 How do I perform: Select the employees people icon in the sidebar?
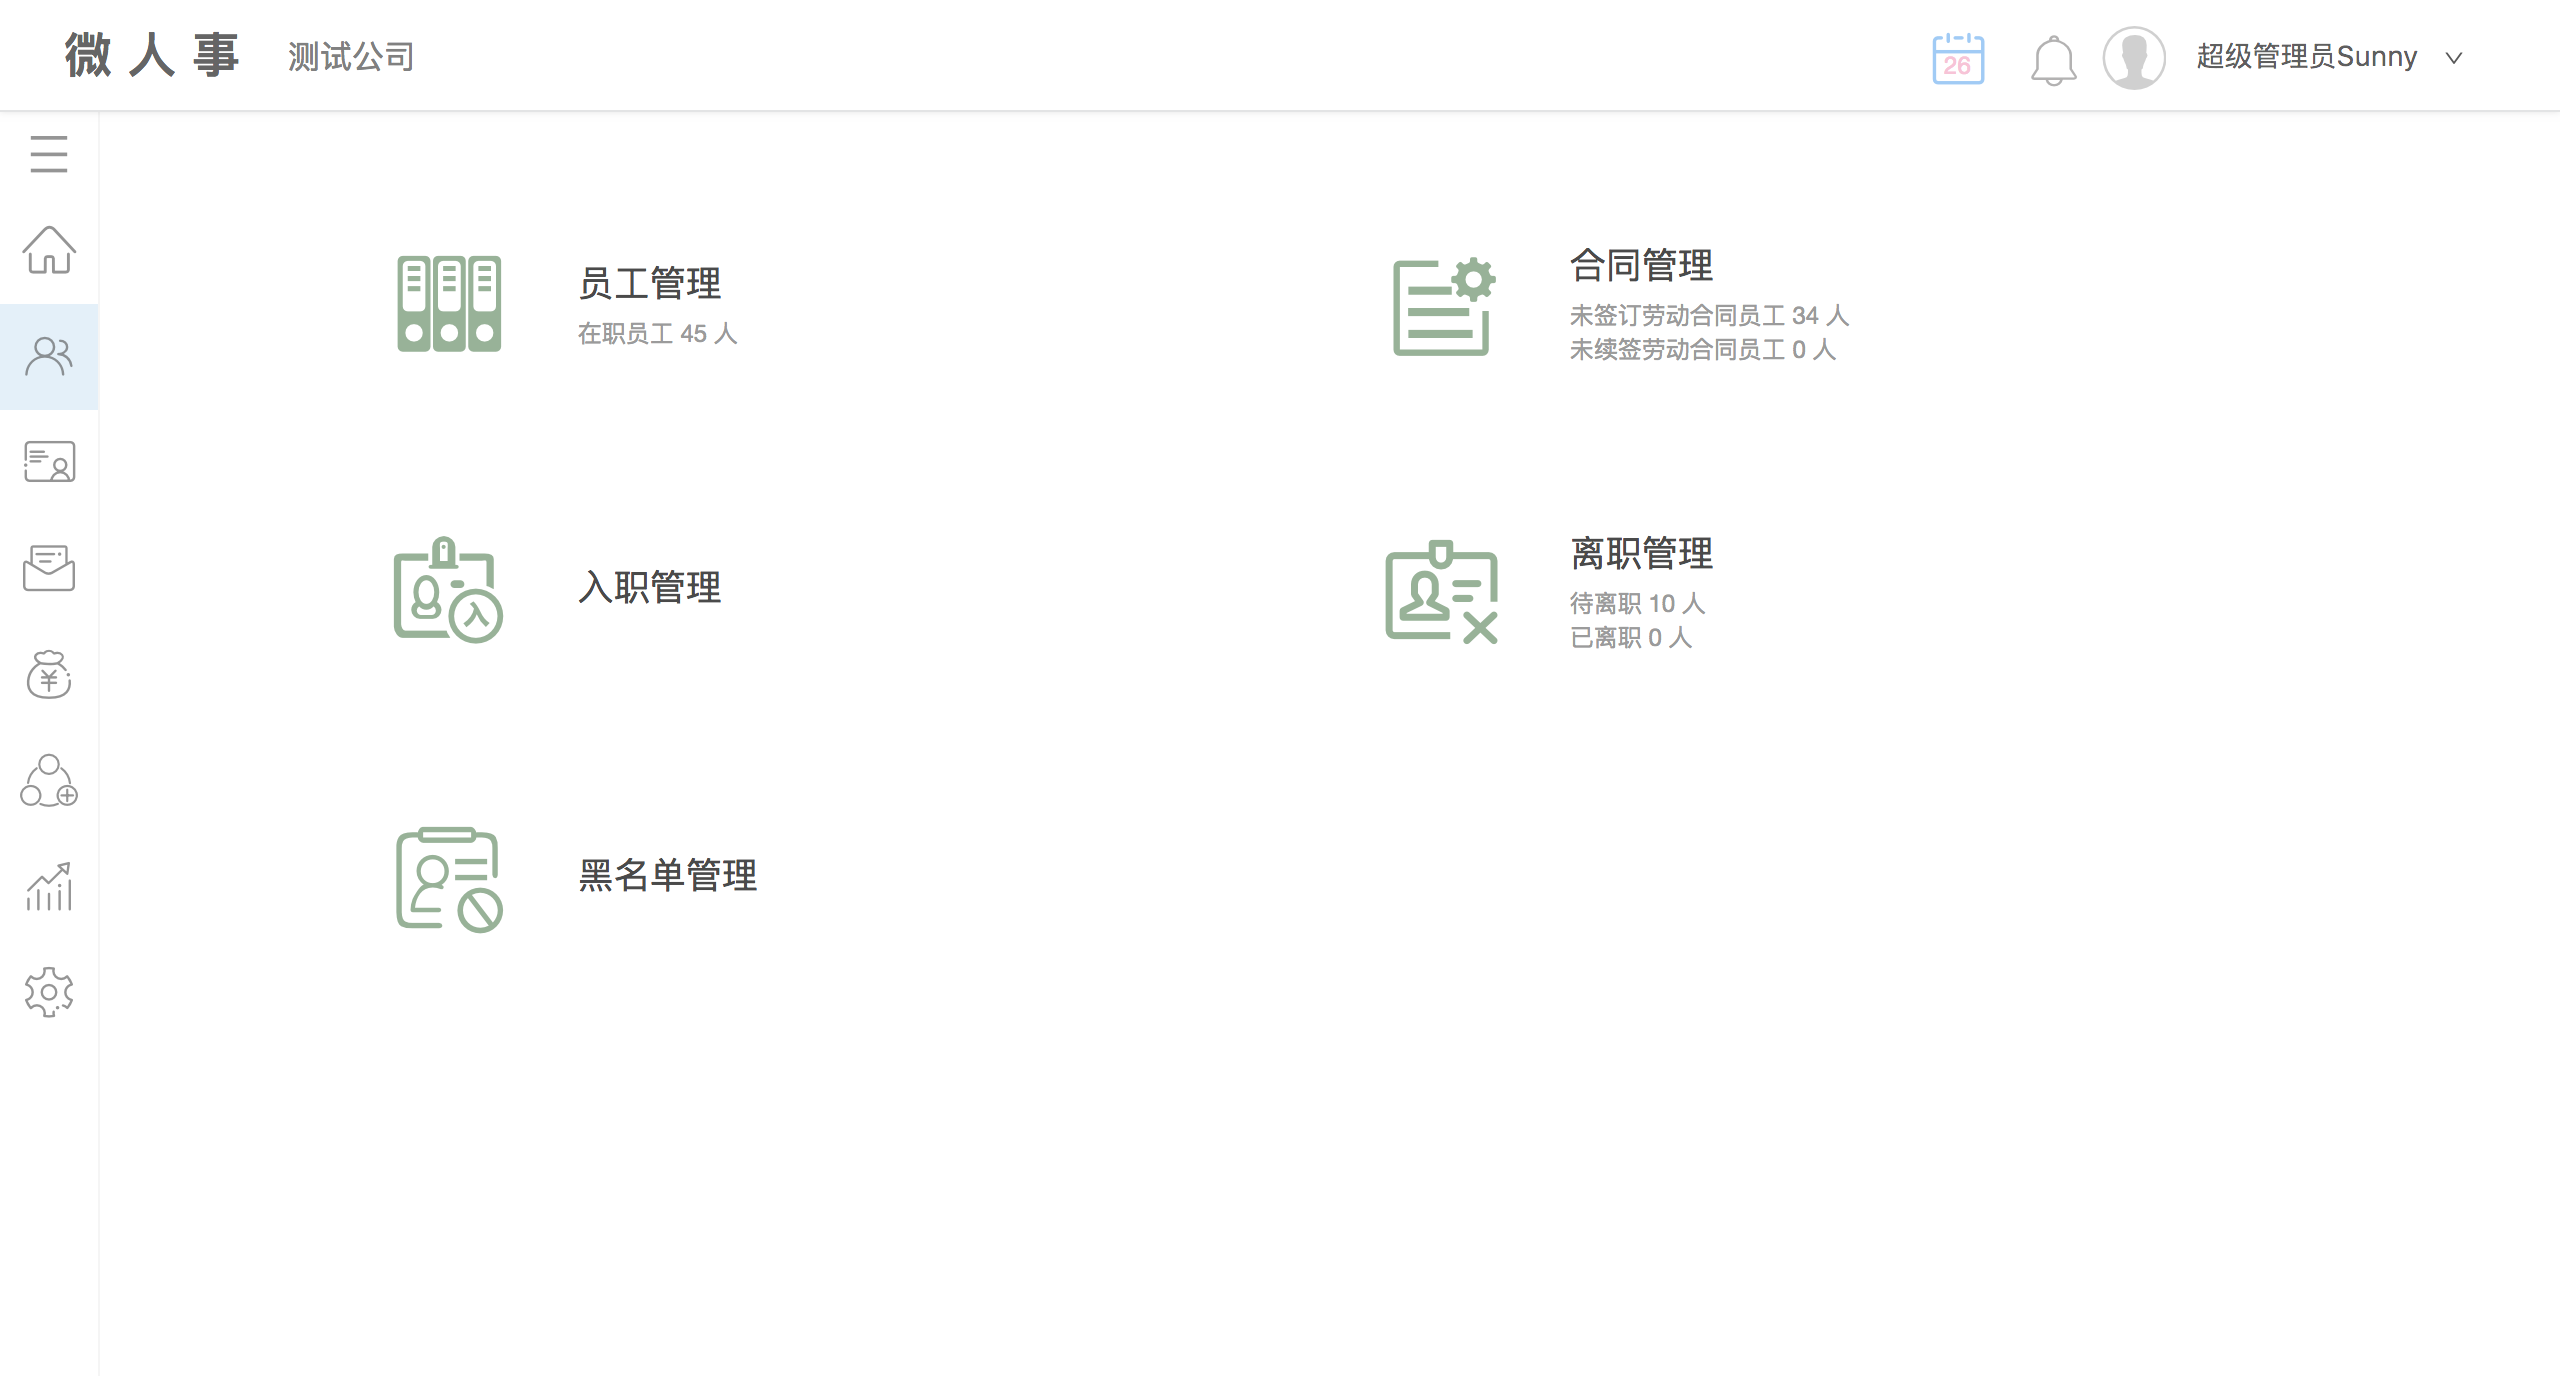48,356
